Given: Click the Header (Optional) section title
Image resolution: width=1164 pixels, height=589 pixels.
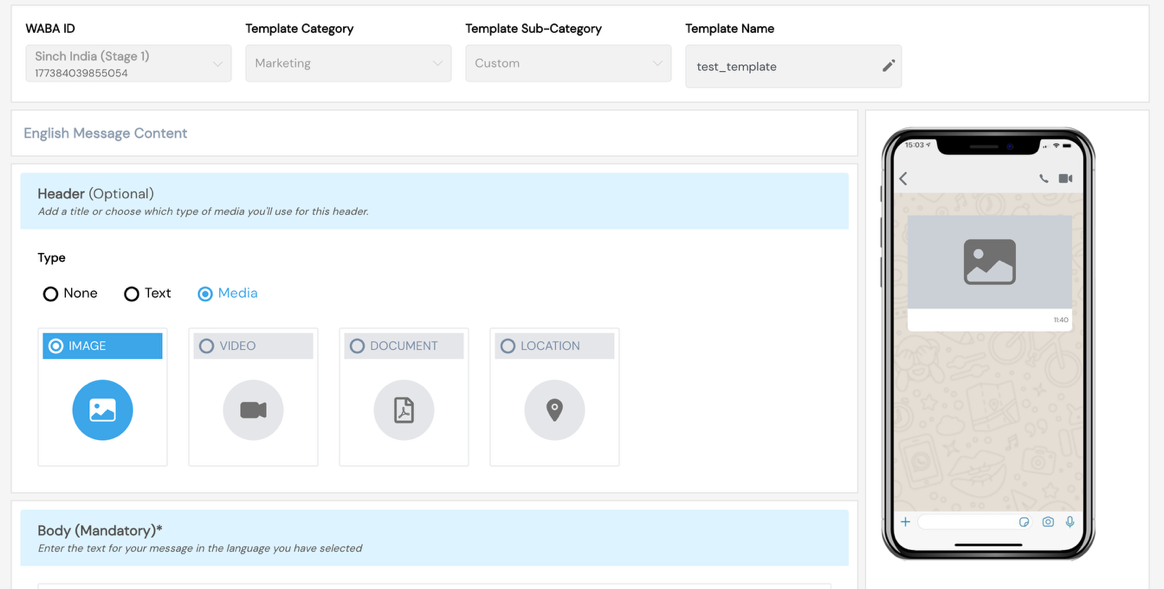Looking at the screenshot, I should tap(96, 193).
